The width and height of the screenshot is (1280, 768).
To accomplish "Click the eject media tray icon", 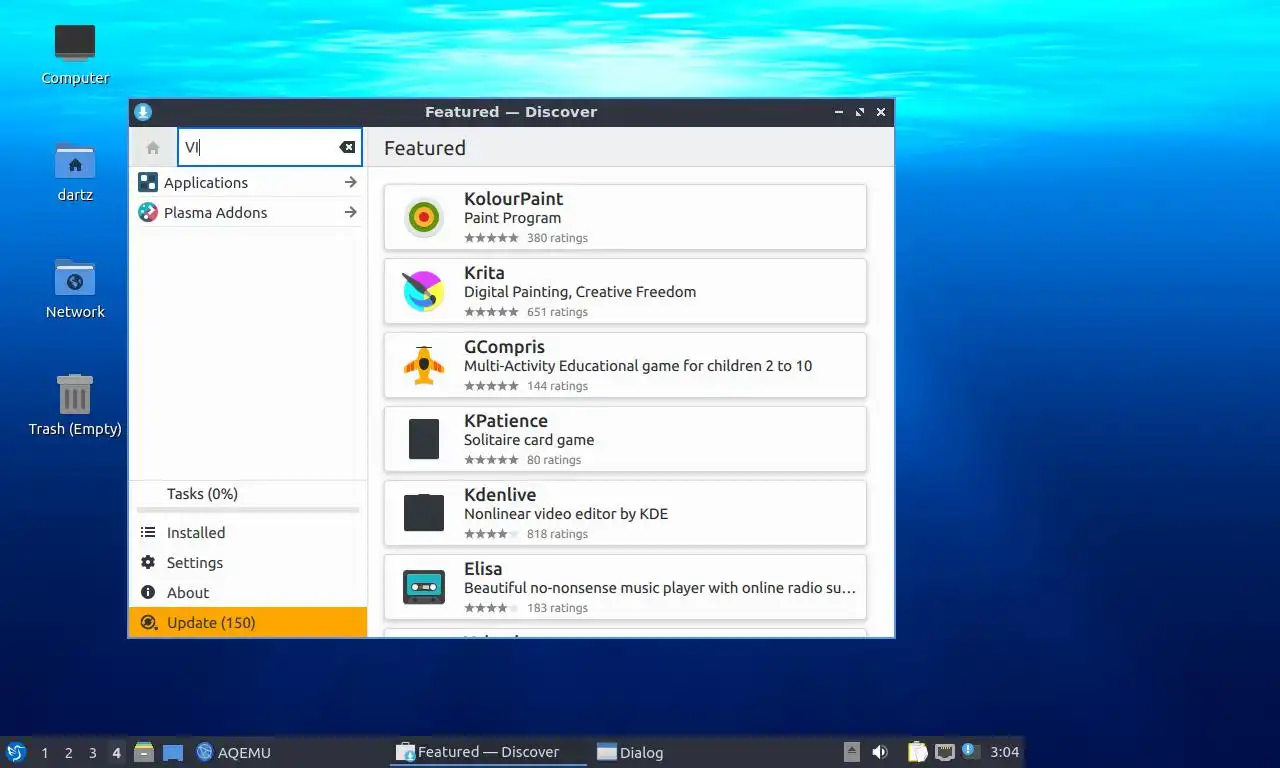I will tap(852, 752).
